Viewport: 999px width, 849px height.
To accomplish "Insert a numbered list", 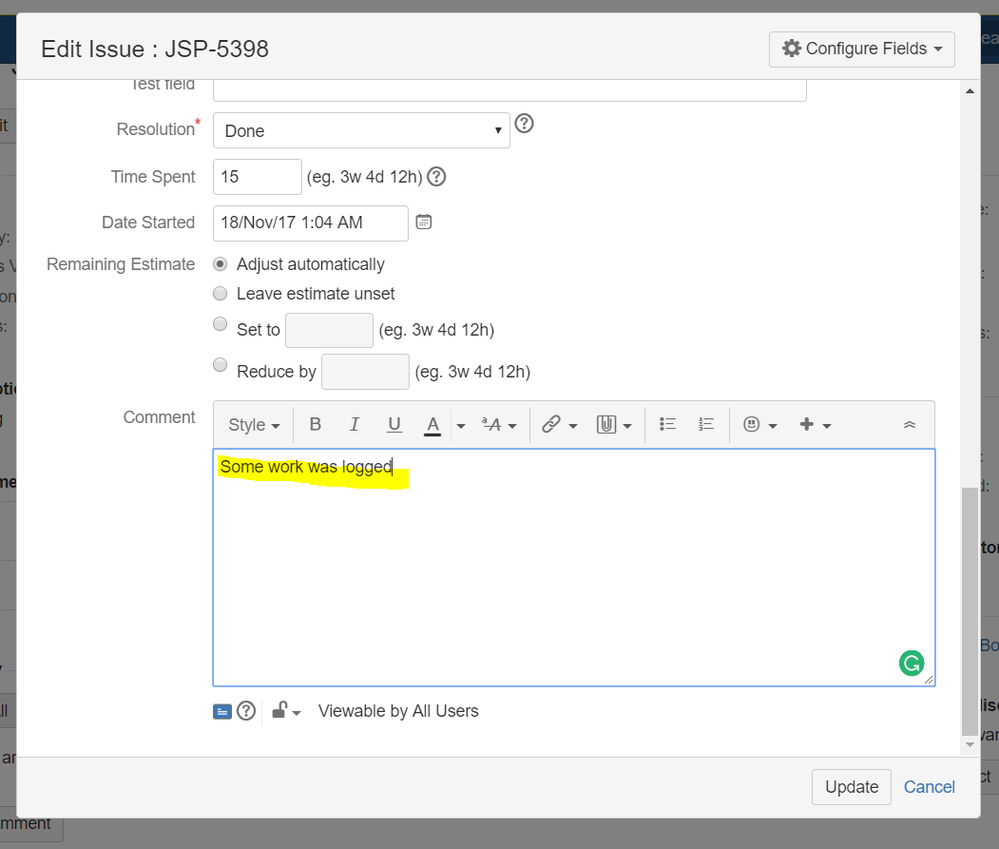I will tap(706, 424).
